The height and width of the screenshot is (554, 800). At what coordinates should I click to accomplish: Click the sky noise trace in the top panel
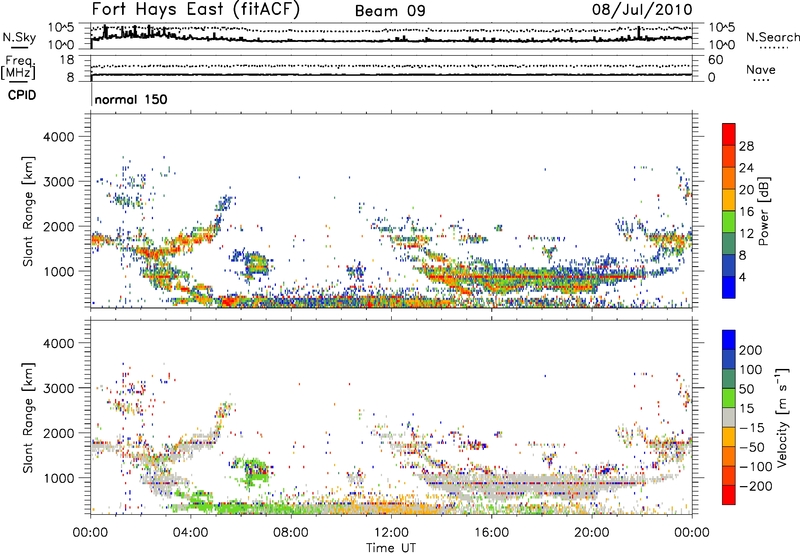click(391, 40)
